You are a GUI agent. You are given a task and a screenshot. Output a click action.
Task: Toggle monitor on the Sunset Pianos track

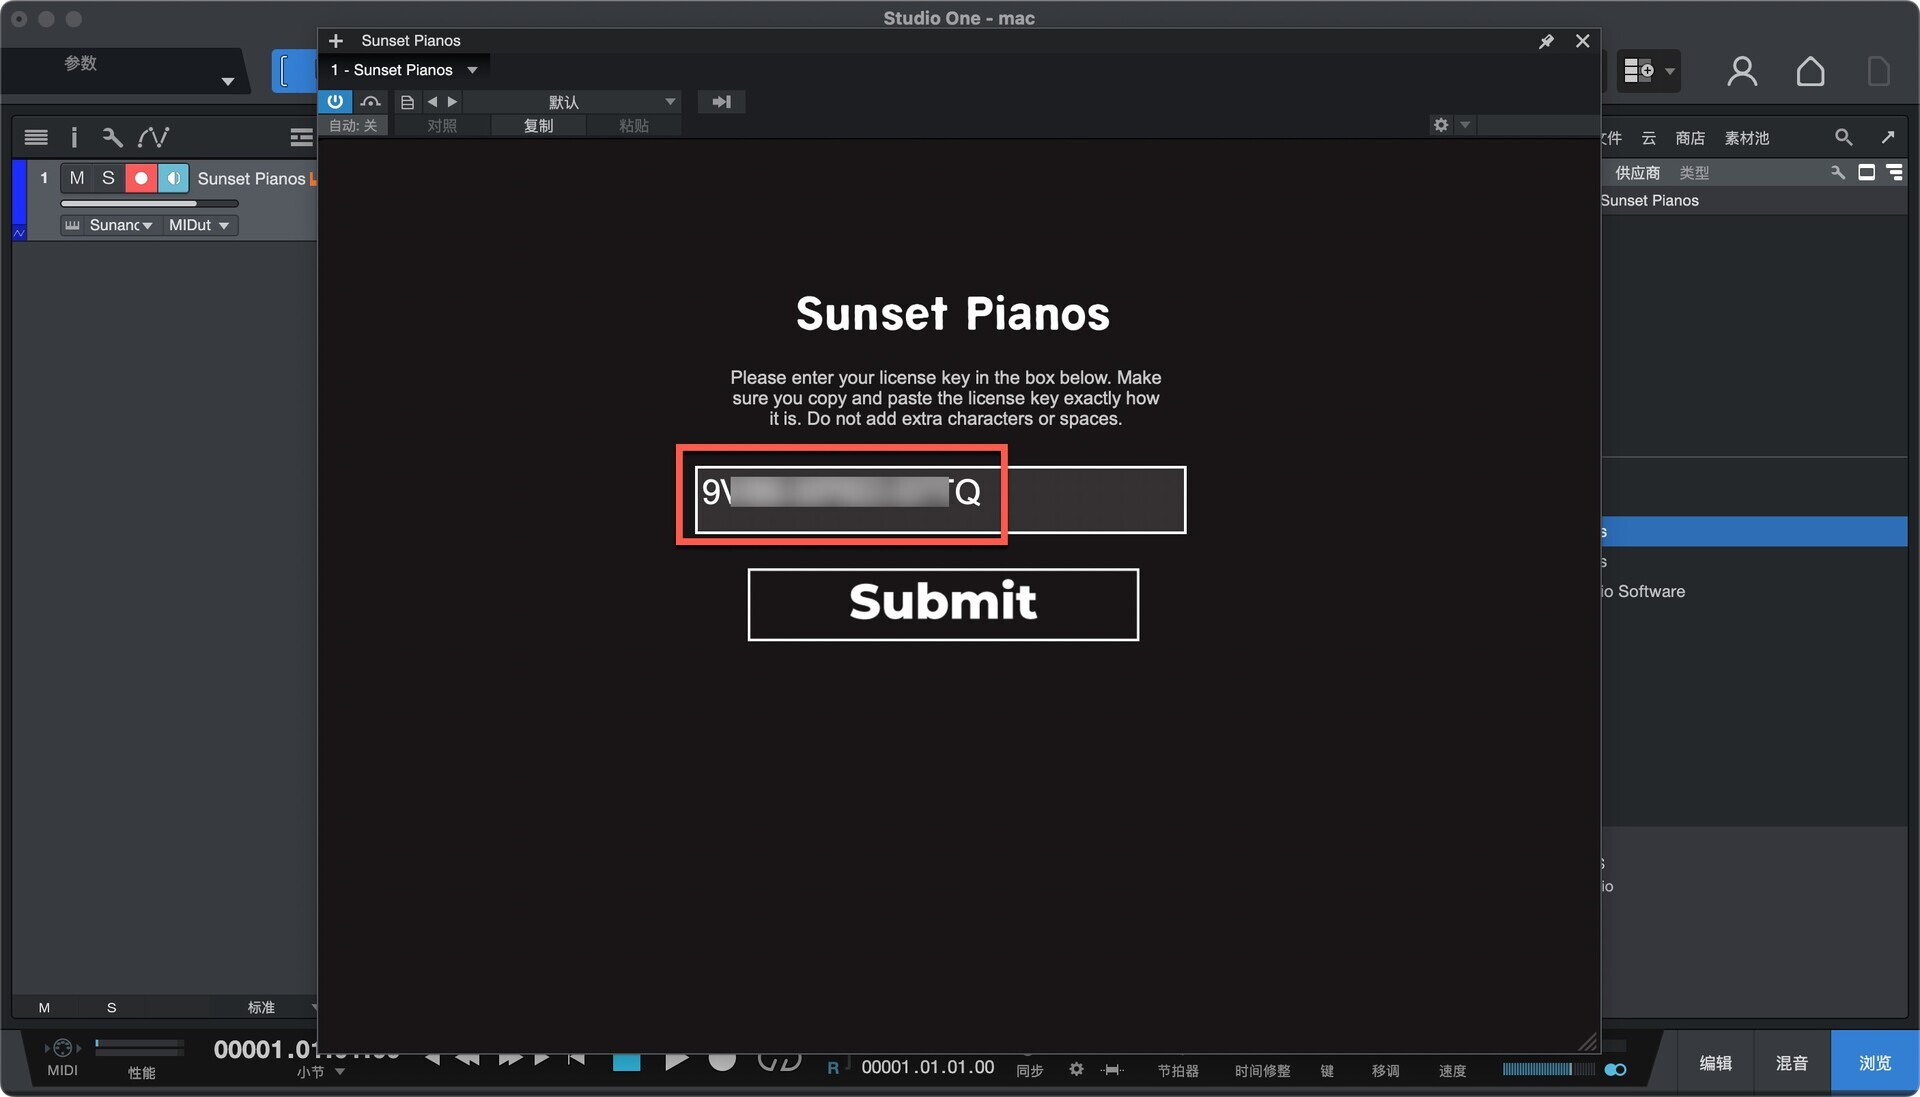point(173,178)
